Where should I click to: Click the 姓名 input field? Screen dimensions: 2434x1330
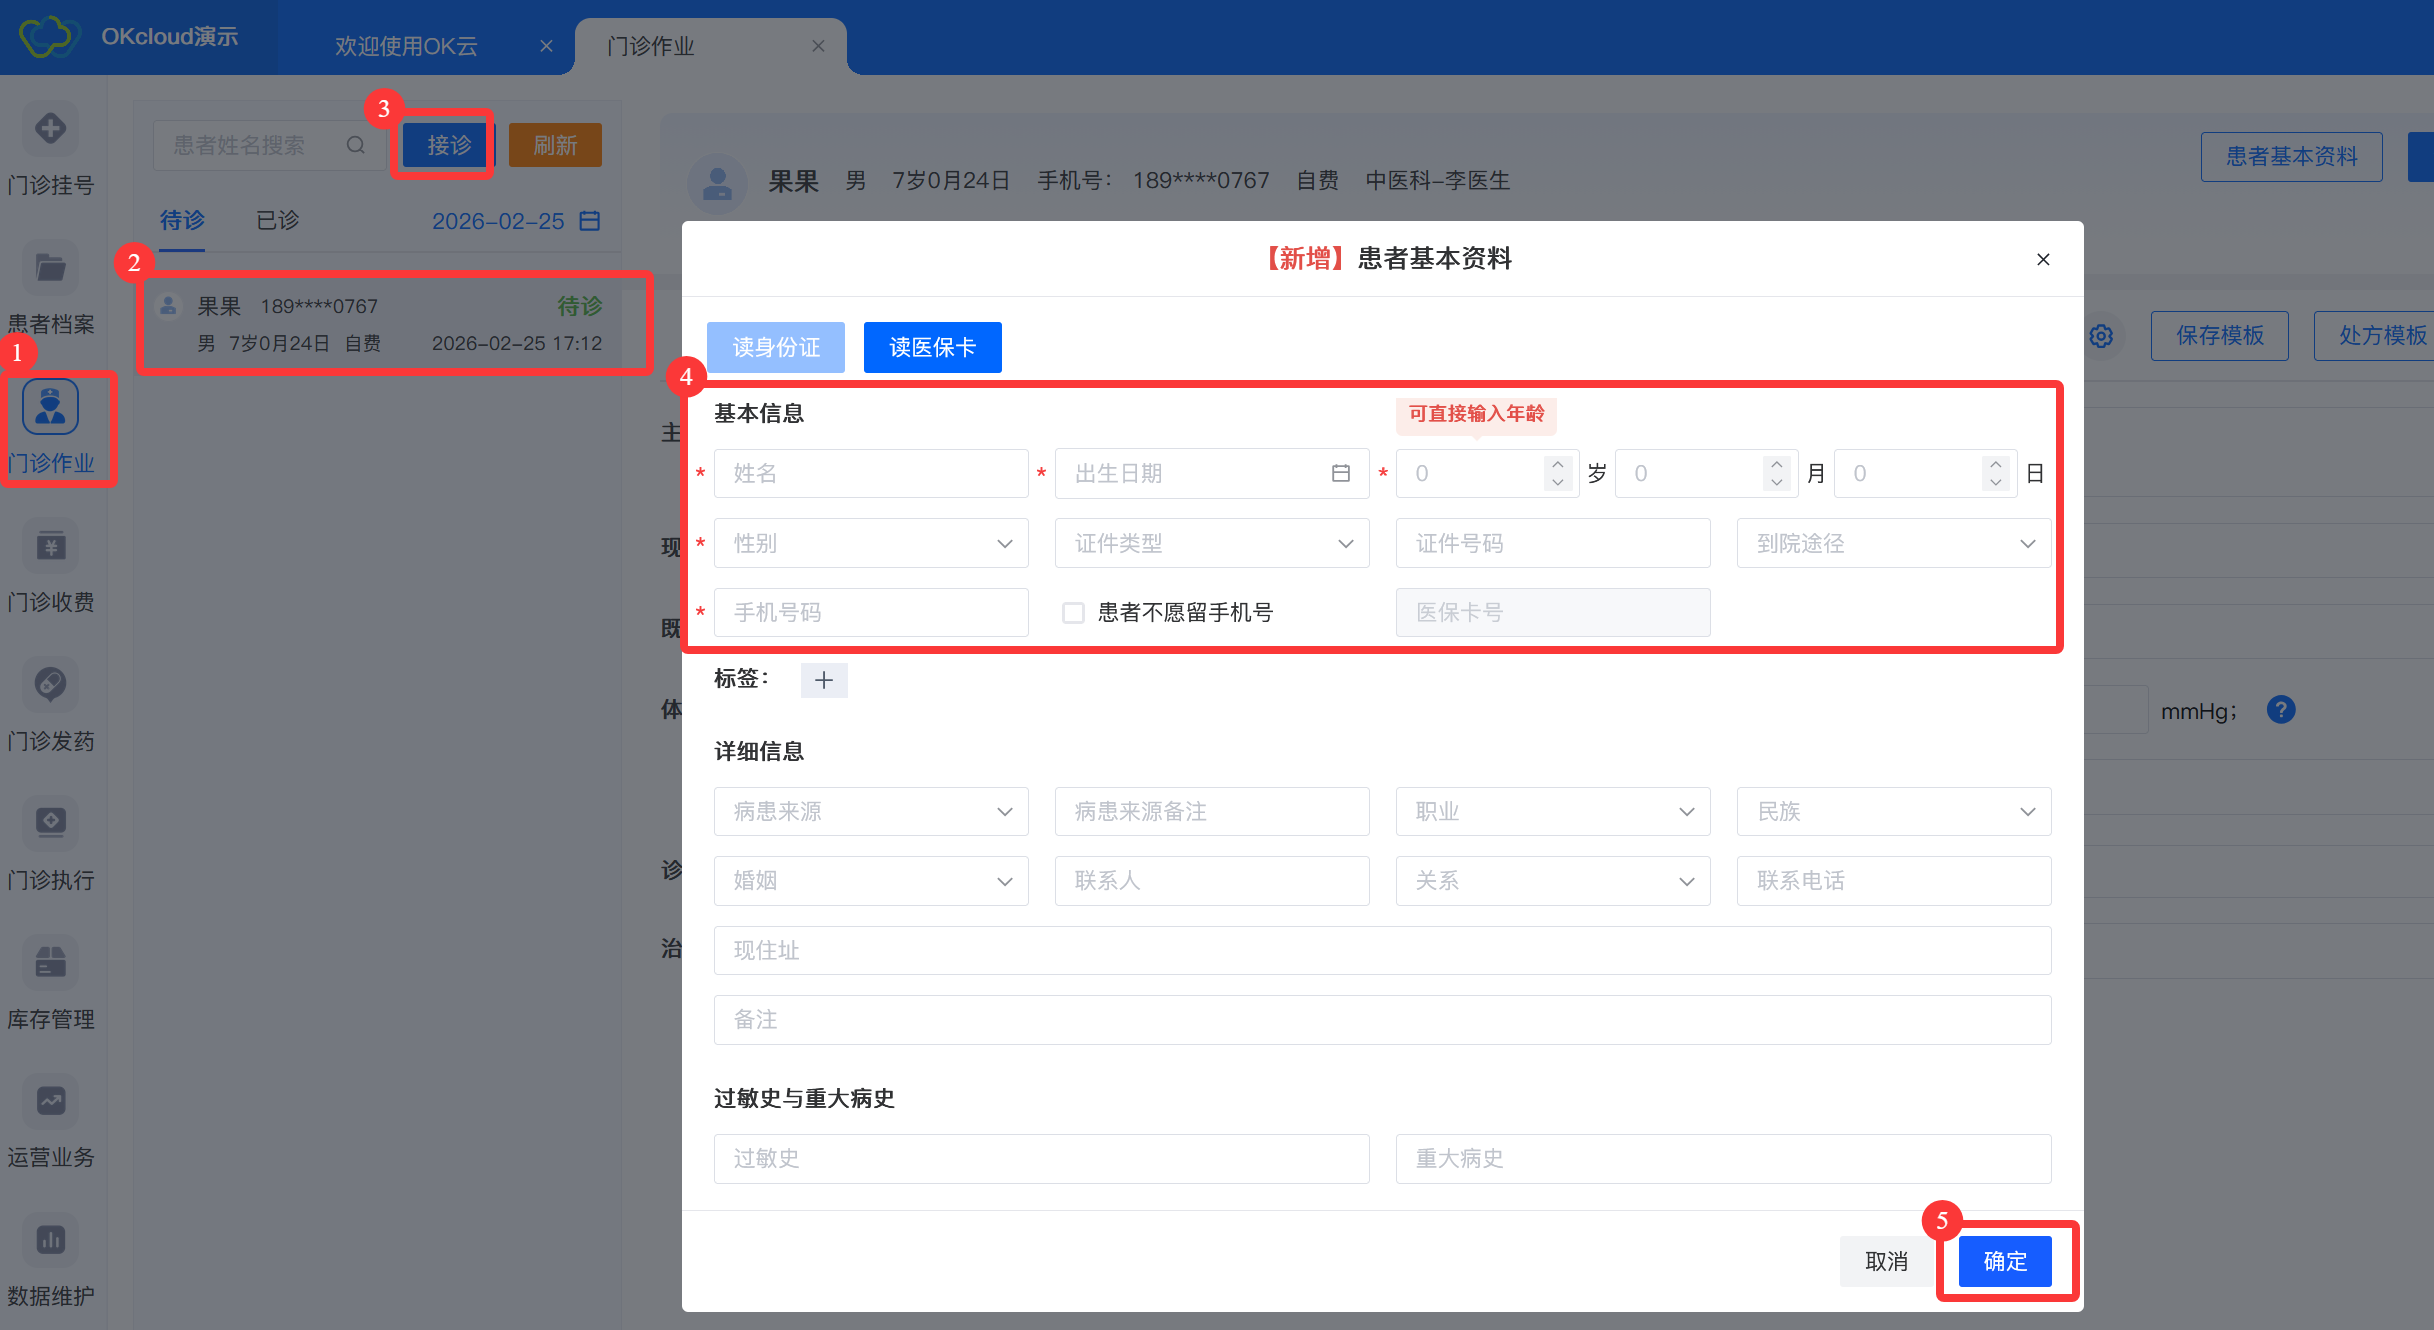(x=870, y=473)
